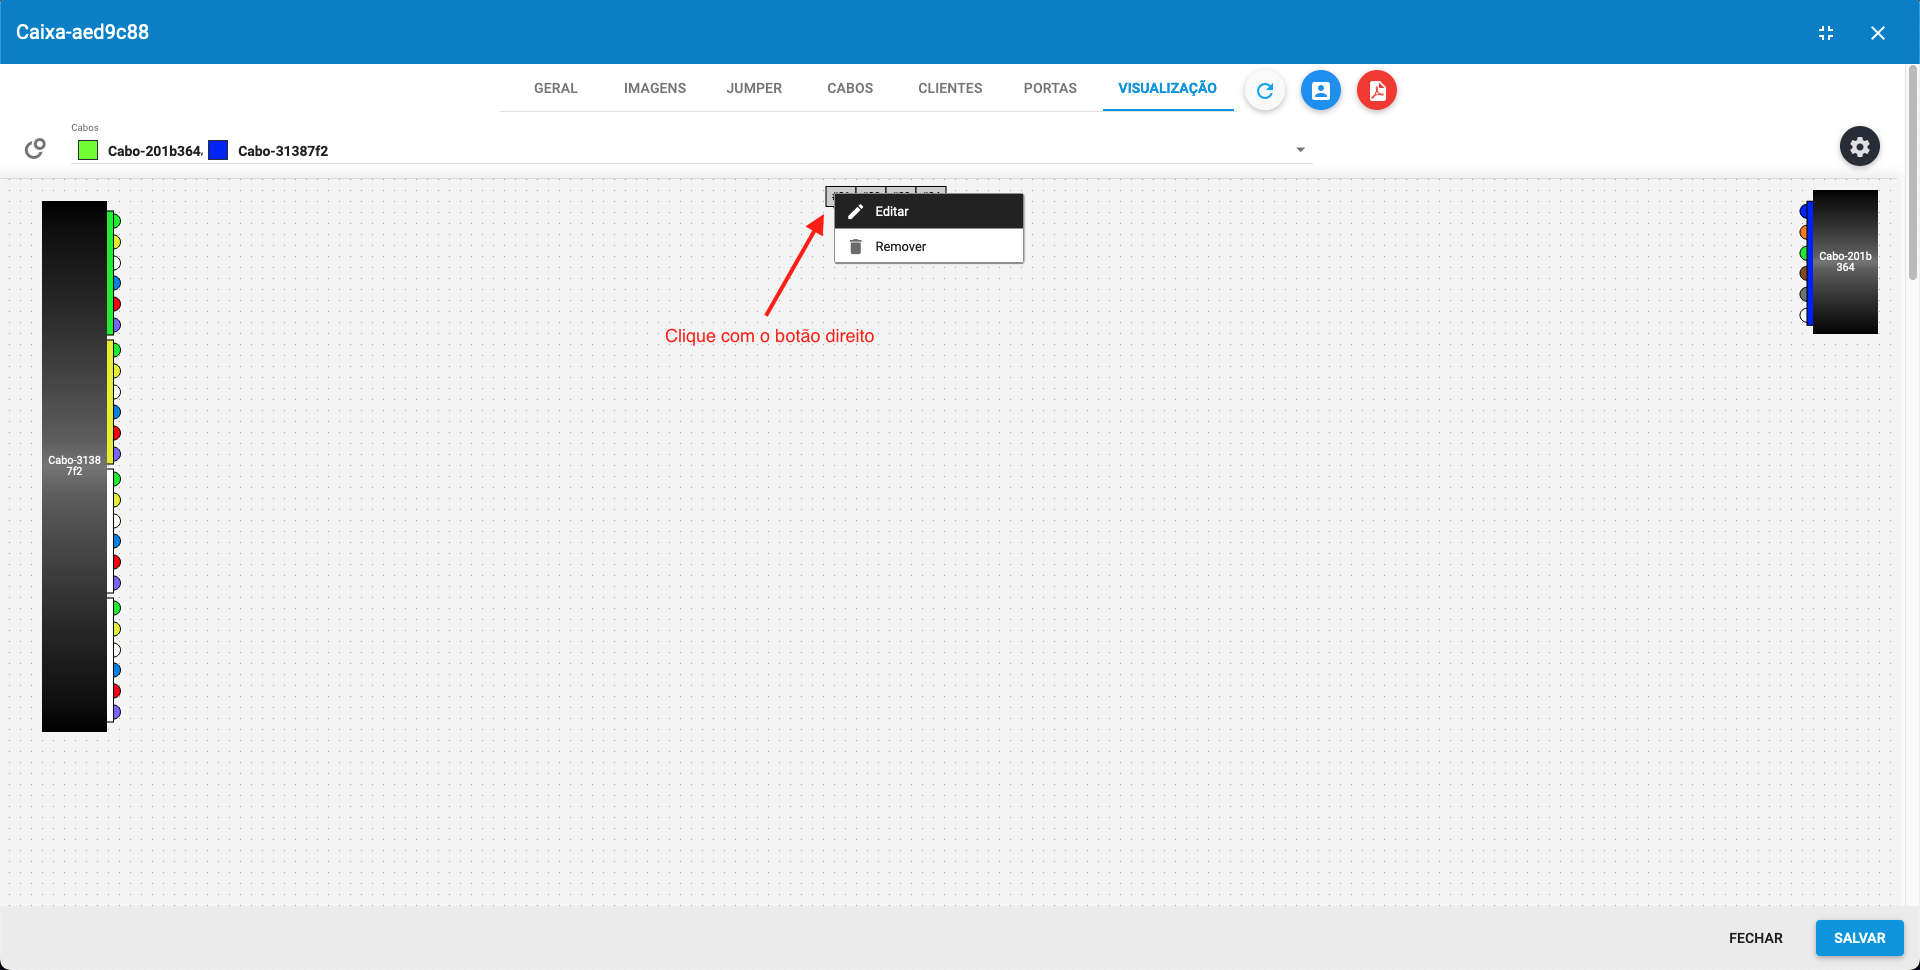Switch to the GERAL tab
This screenshot has width=1920, height=970.
tap(556, 88)
